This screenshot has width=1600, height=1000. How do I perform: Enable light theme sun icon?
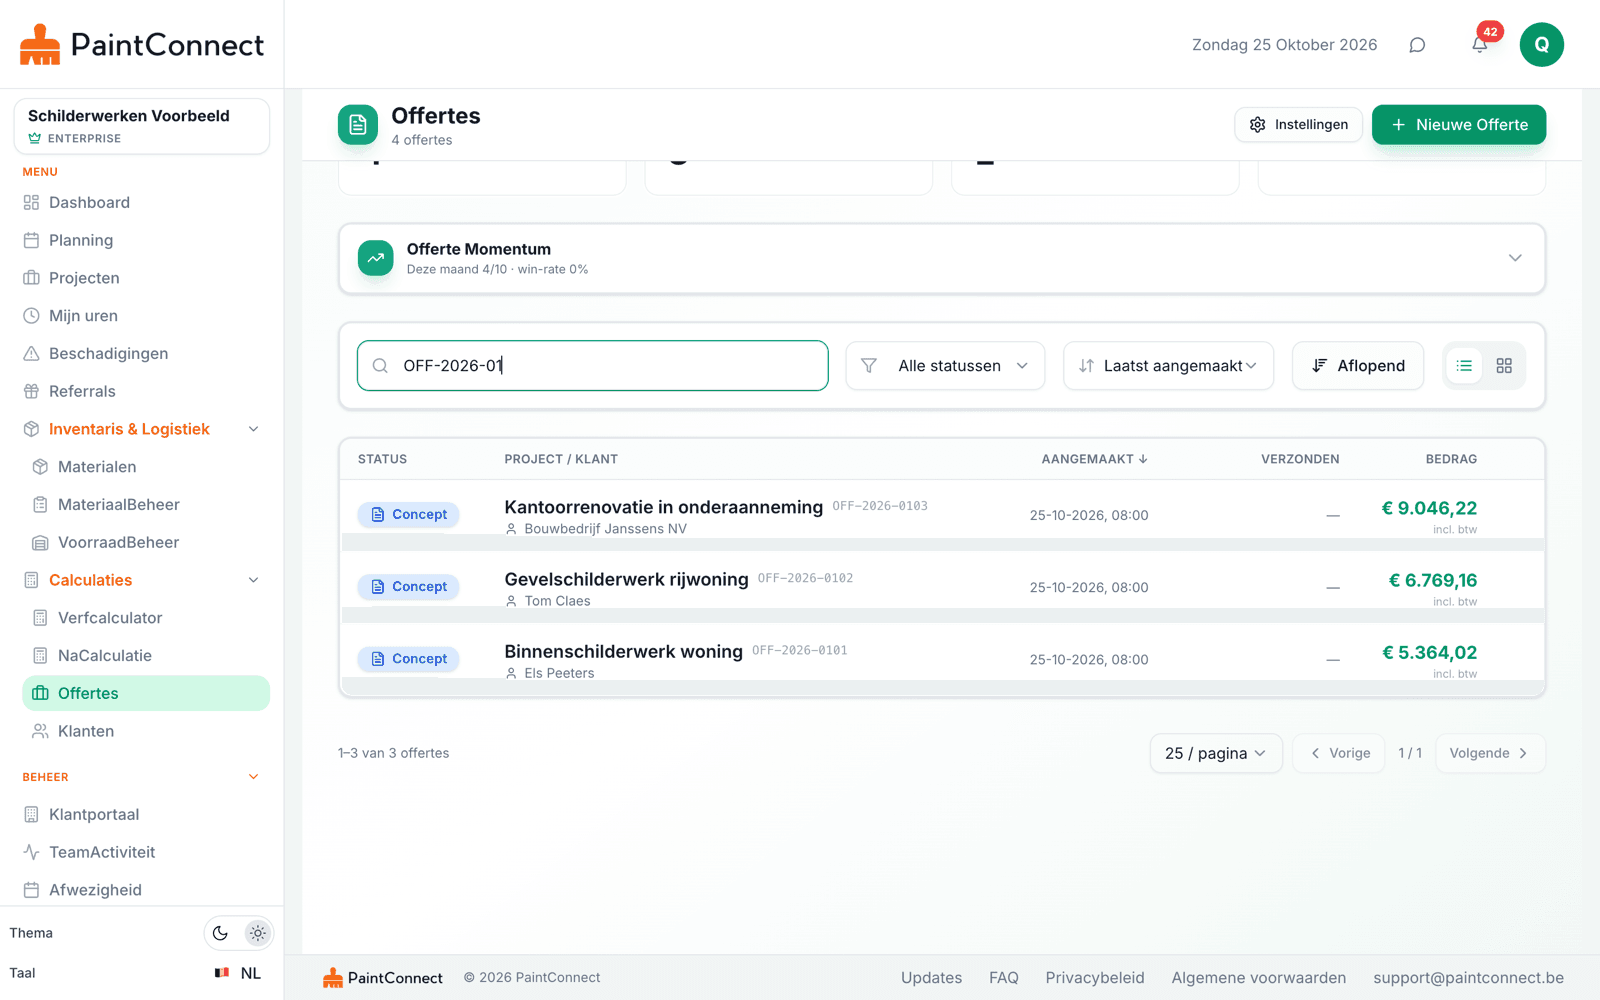(258, 933)
